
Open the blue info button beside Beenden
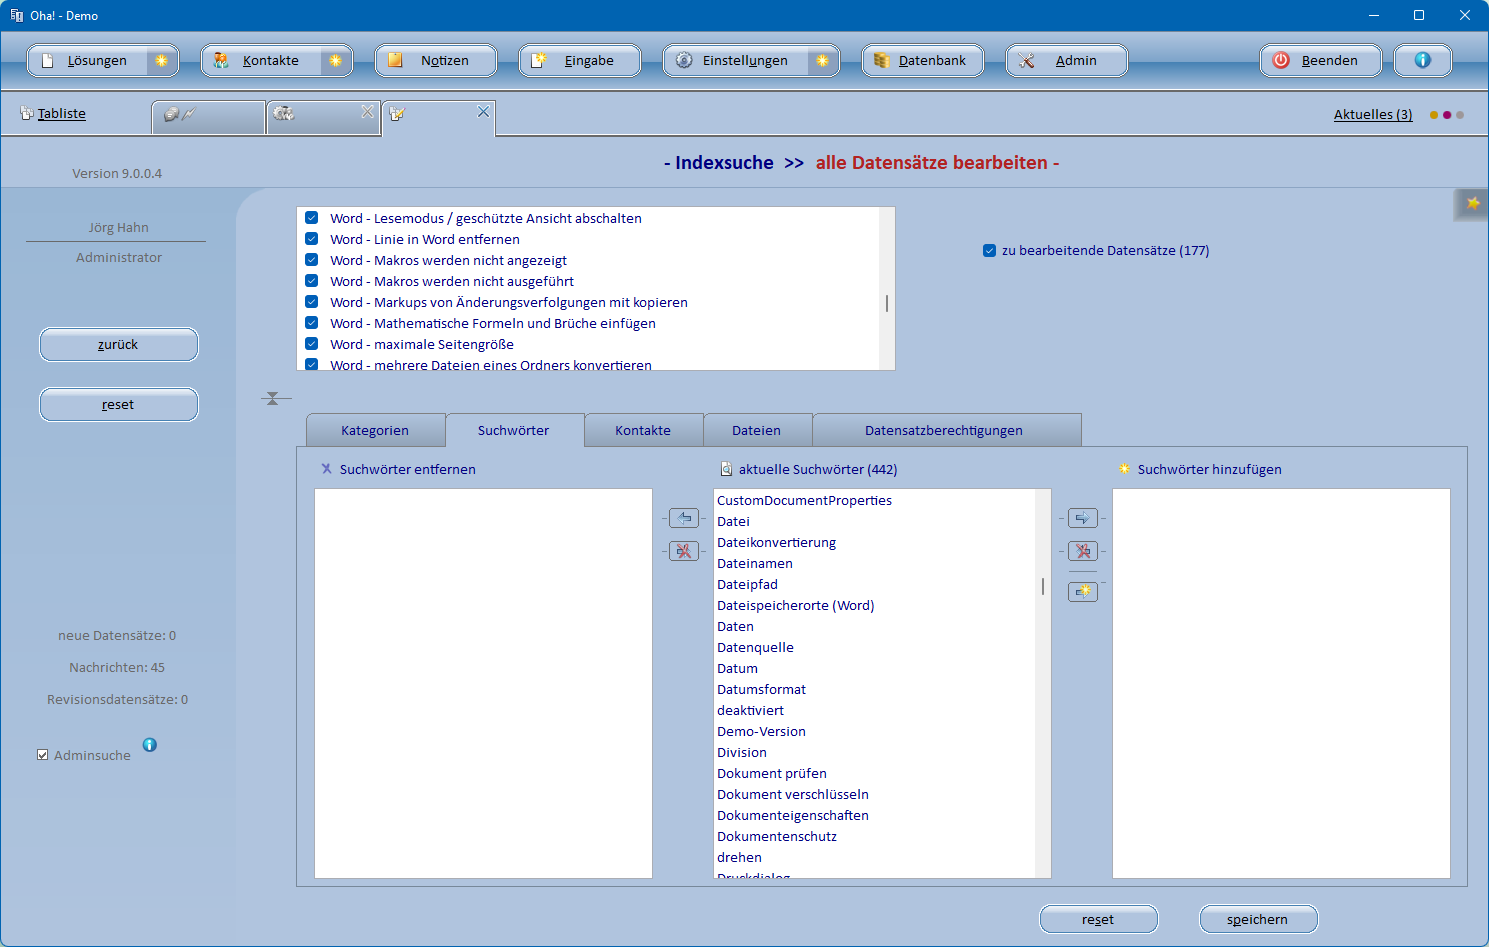coord(1422,61)
